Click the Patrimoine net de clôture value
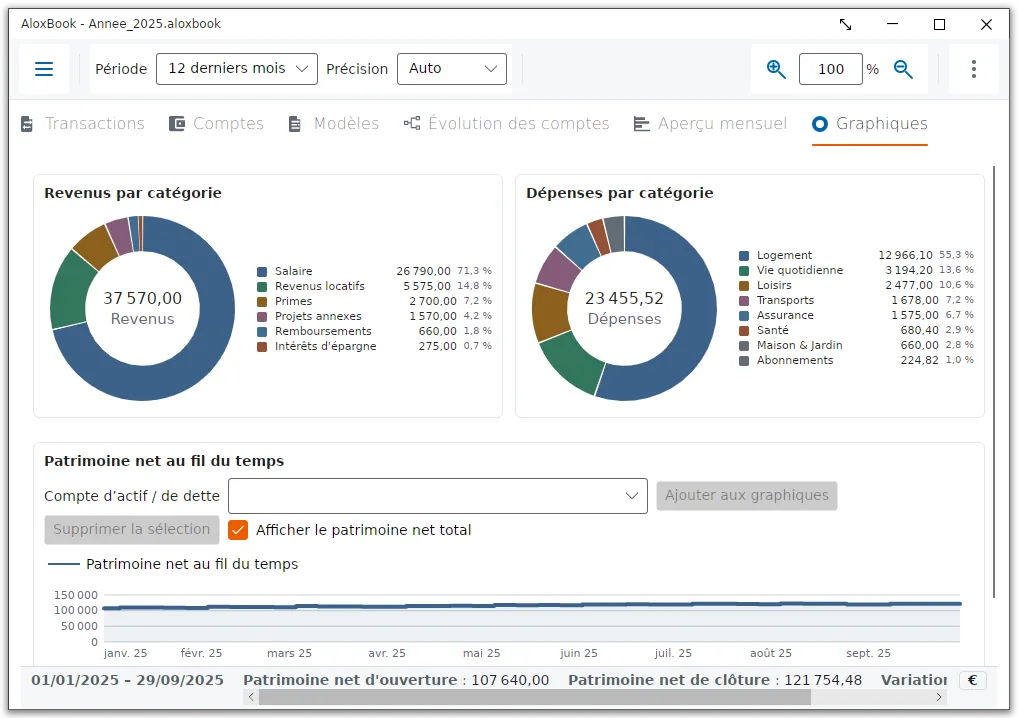 click(823, 680)
